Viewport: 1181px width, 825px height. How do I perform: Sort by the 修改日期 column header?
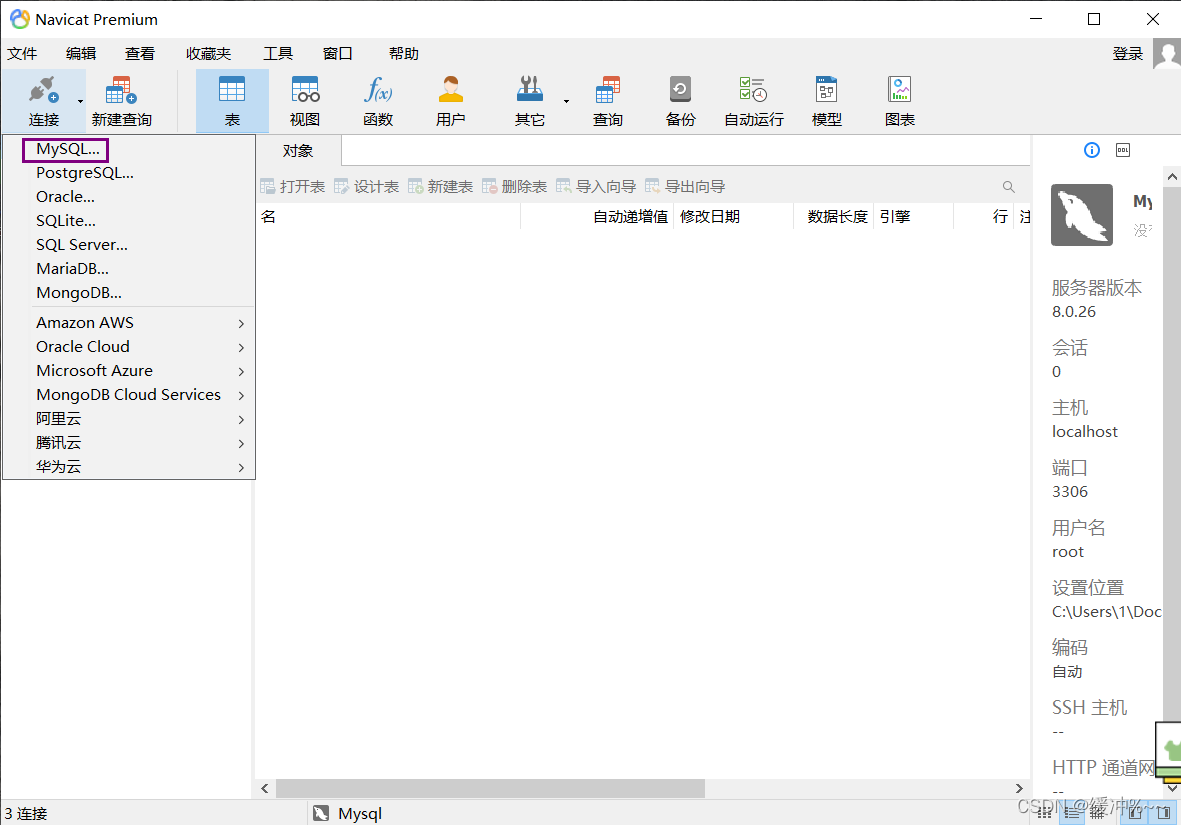(734, 217)
